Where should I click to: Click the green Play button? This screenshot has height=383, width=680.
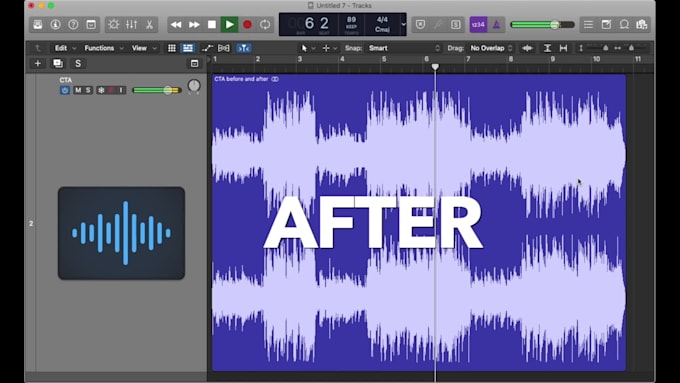[x=229, y=25]
